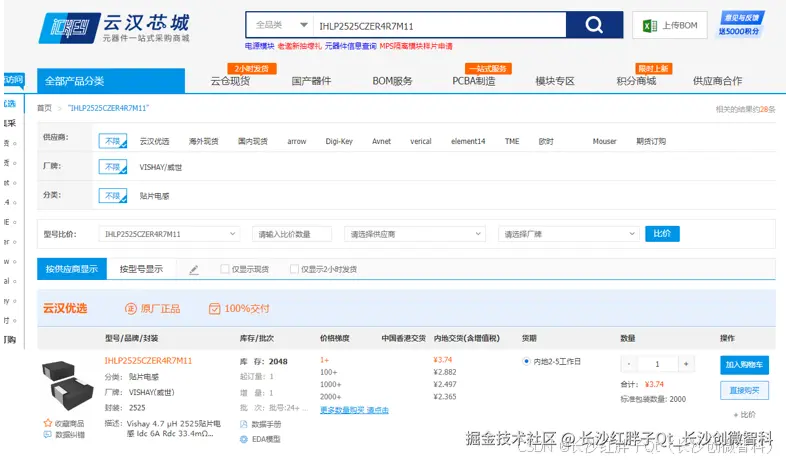The height and width of the screenshot is (460, 786).
Task: Open the EDA模型 icon link
Action: (244, 439)
